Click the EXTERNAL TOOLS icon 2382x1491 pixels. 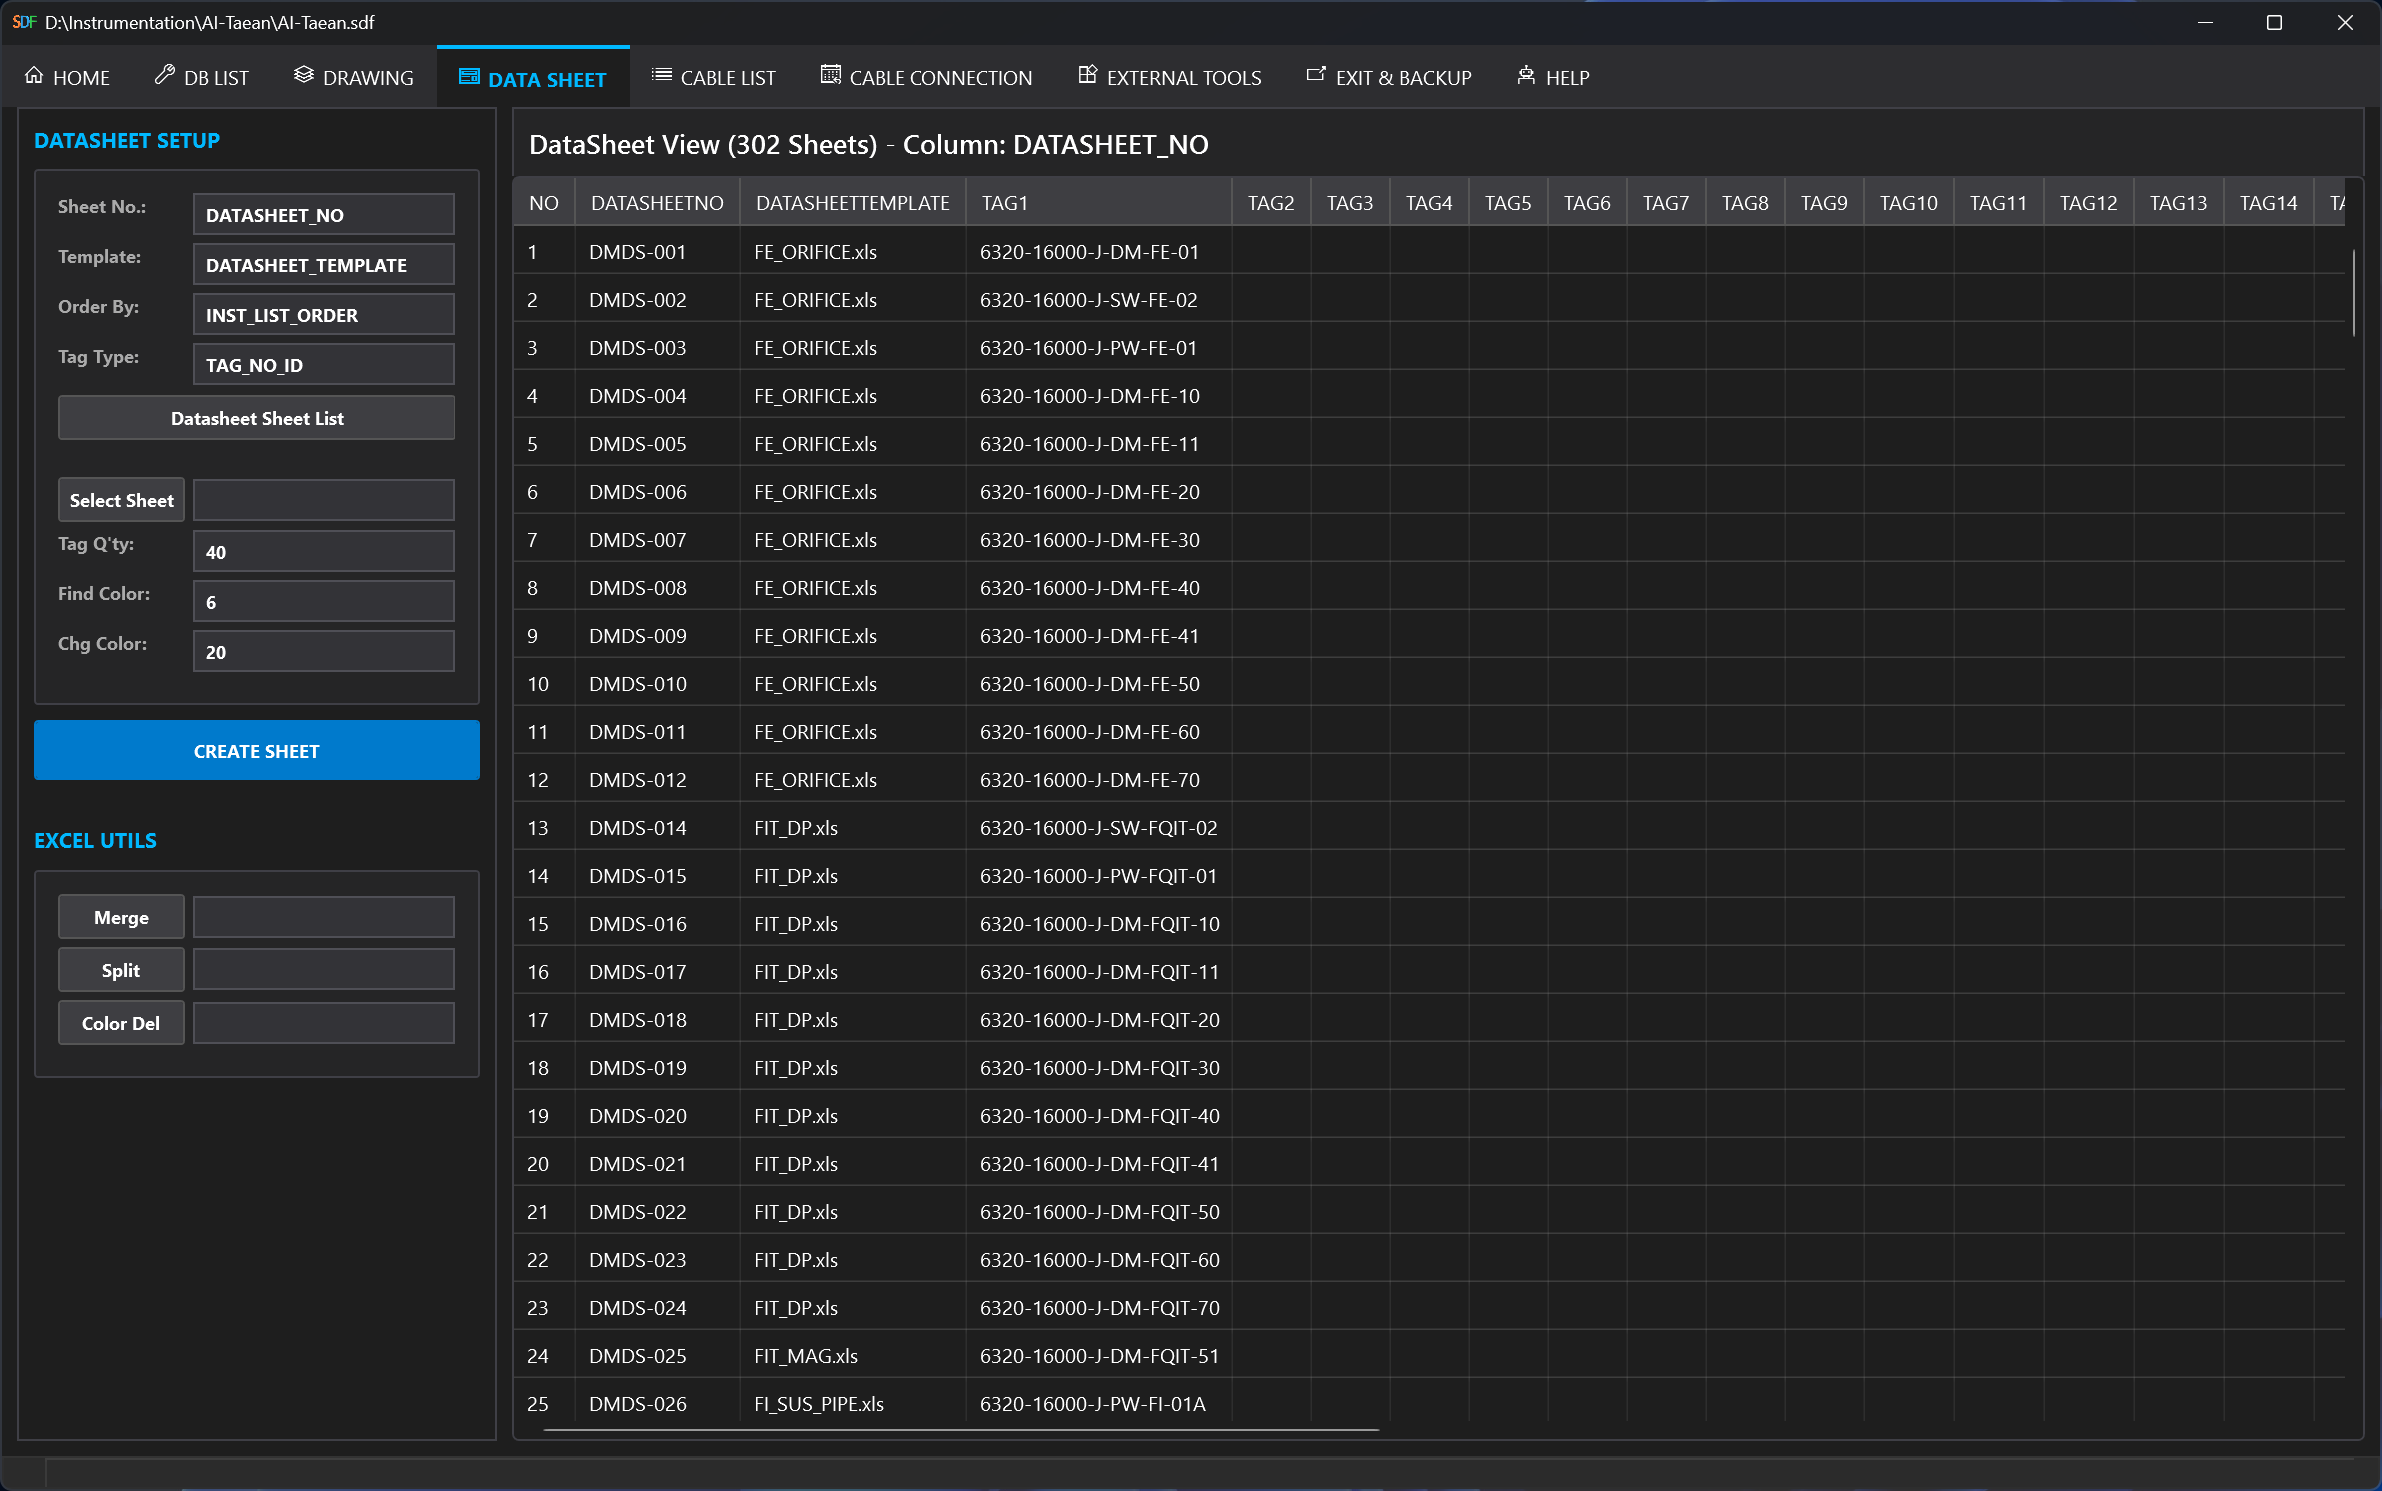point(1088,76)
